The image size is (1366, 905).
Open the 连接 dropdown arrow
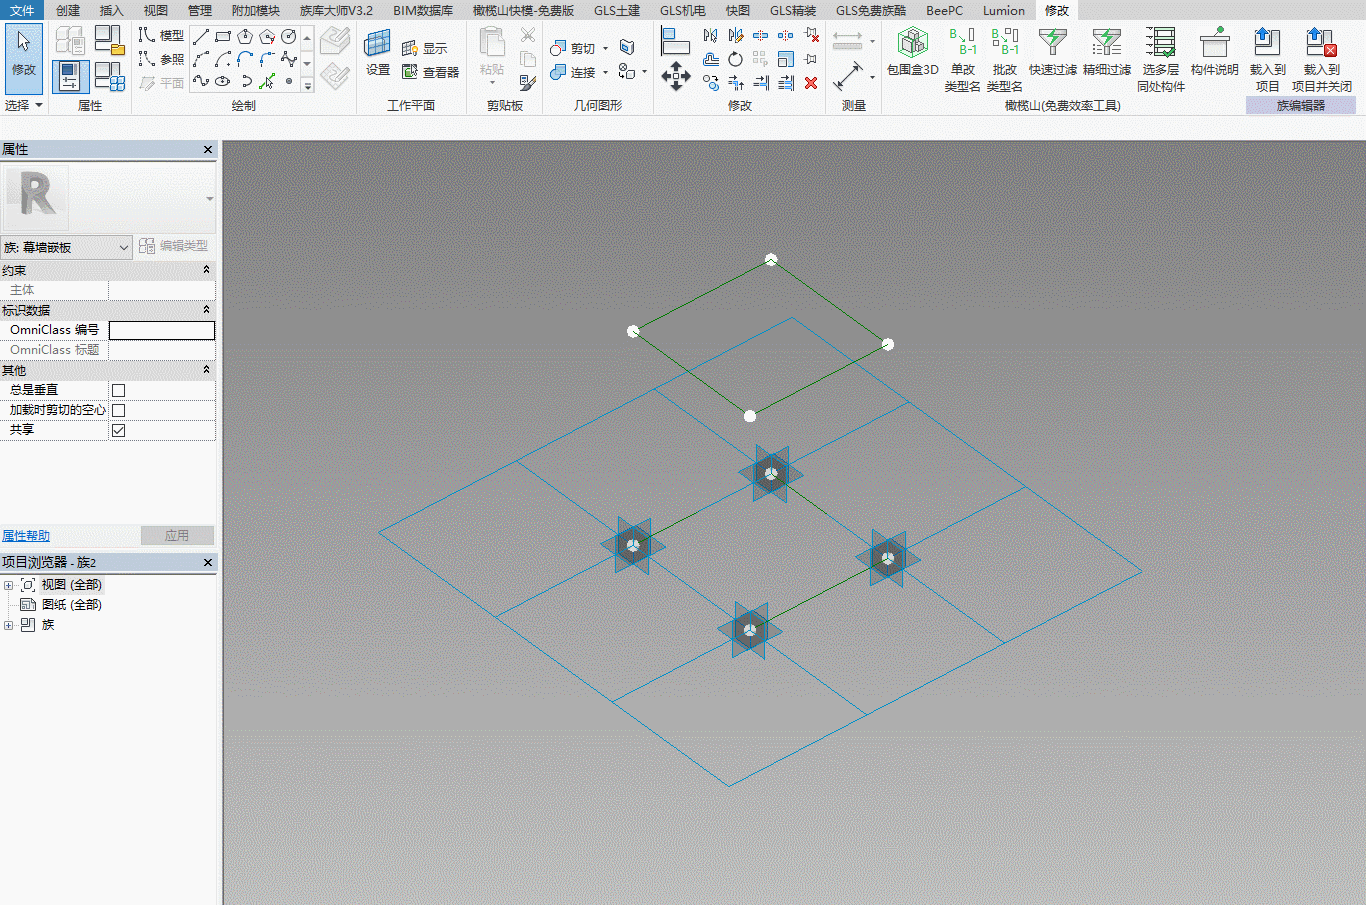[x=605, y=72]
